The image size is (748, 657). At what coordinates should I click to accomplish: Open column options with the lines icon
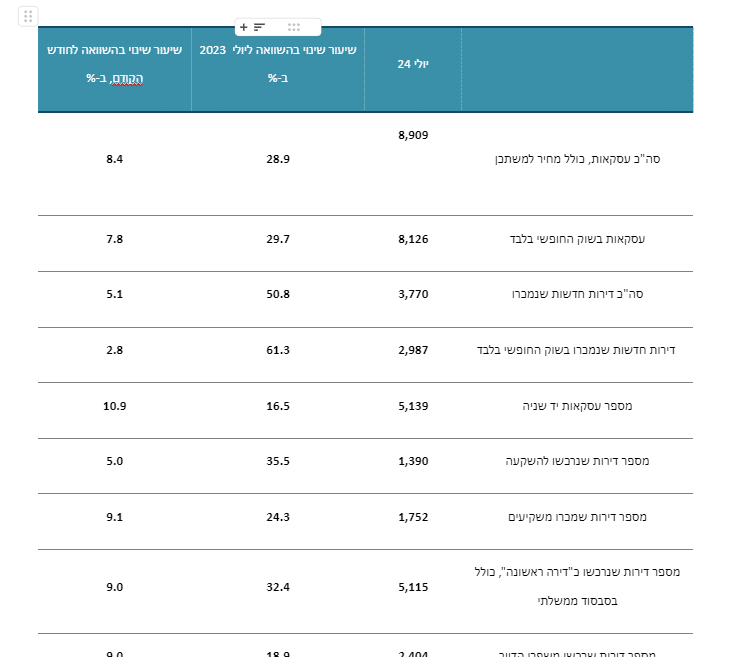pos(259,27)
